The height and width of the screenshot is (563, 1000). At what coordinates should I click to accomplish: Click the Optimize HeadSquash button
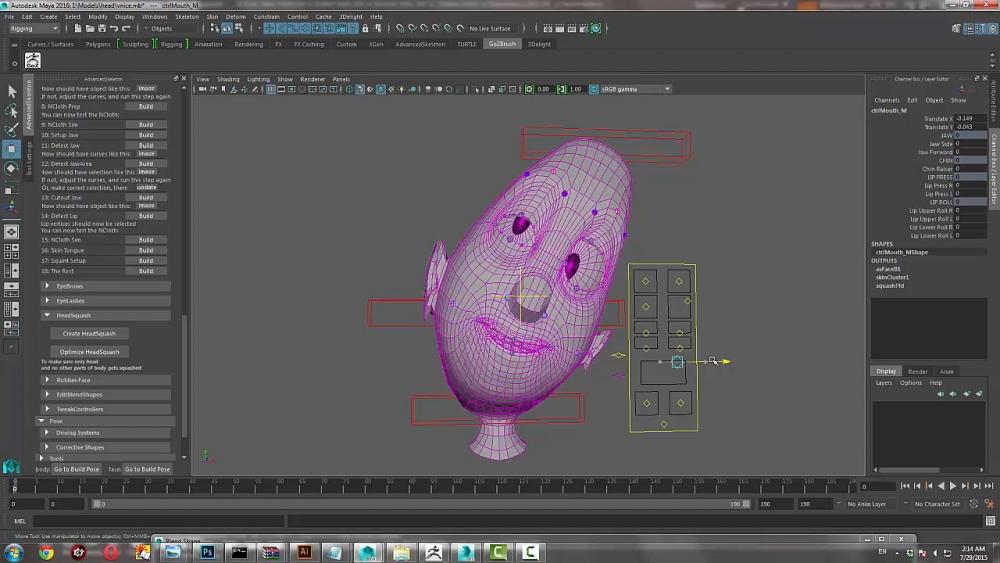click(x=89, y=351)
